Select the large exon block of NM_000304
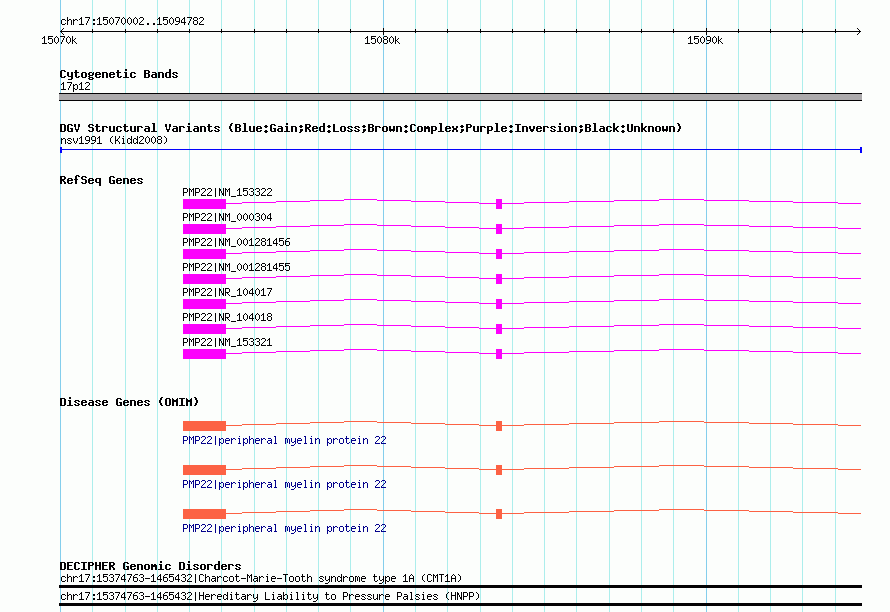 click(x=204, y=229)
